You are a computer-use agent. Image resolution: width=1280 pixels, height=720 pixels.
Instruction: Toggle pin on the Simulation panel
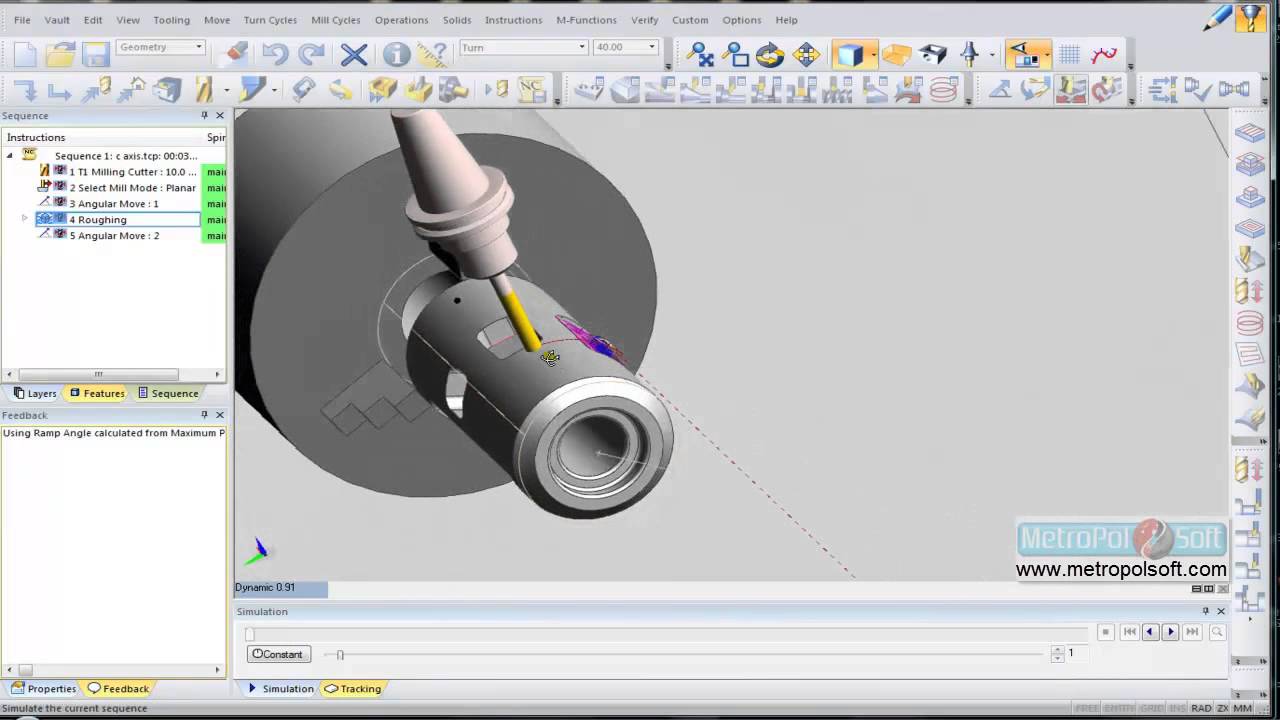[x=1206, y=611]
